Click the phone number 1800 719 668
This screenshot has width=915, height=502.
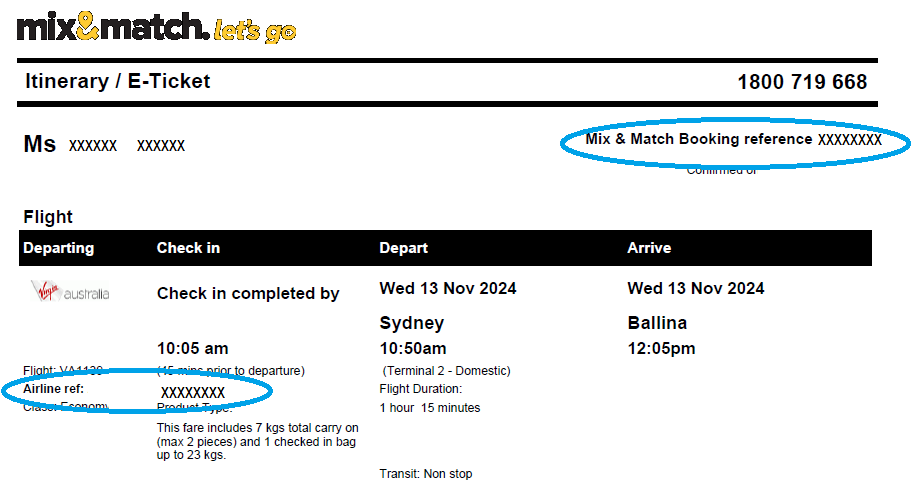[802, 82]
